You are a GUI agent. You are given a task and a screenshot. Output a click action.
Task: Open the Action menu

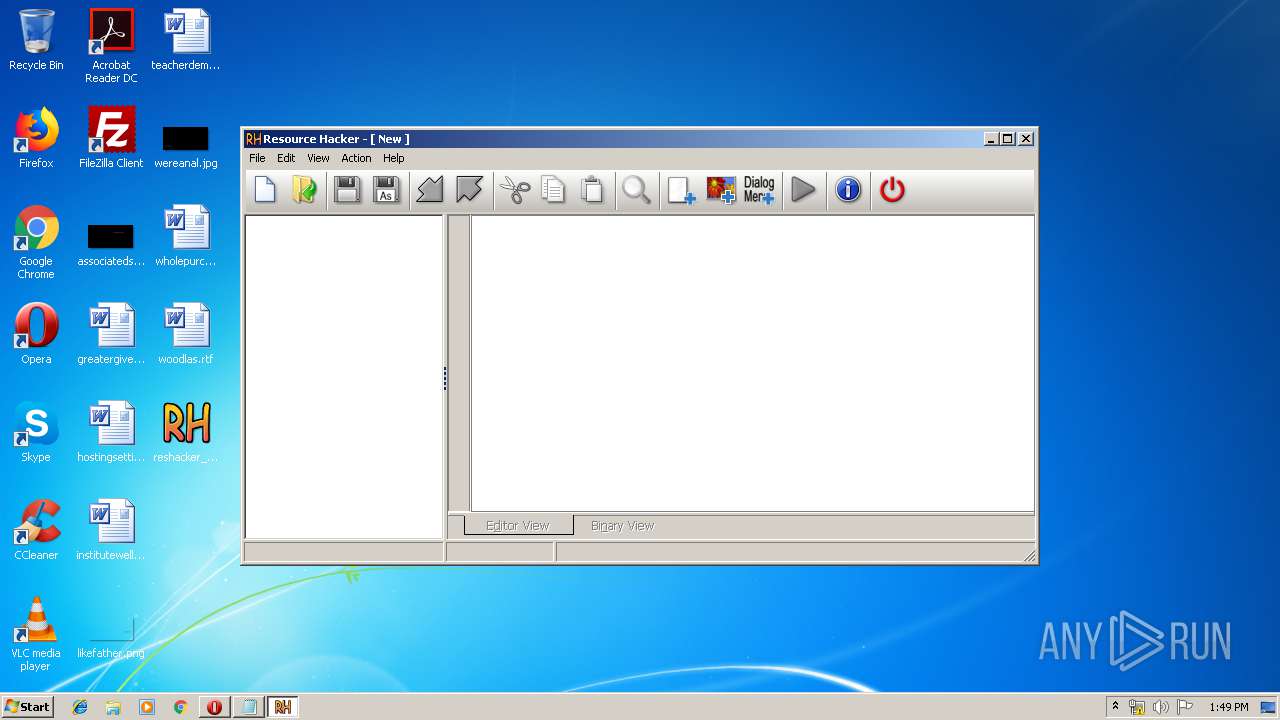356,158
